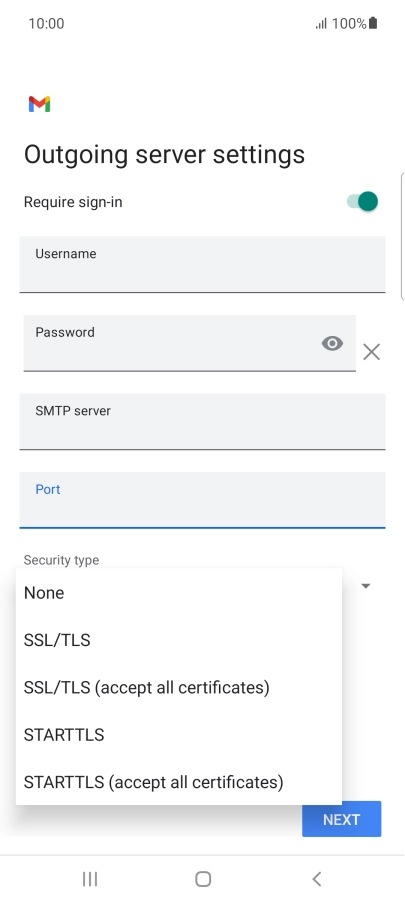This screenshot has height=902, width=405.
Task: Tap the battery status icon
Action: [373, 23]
